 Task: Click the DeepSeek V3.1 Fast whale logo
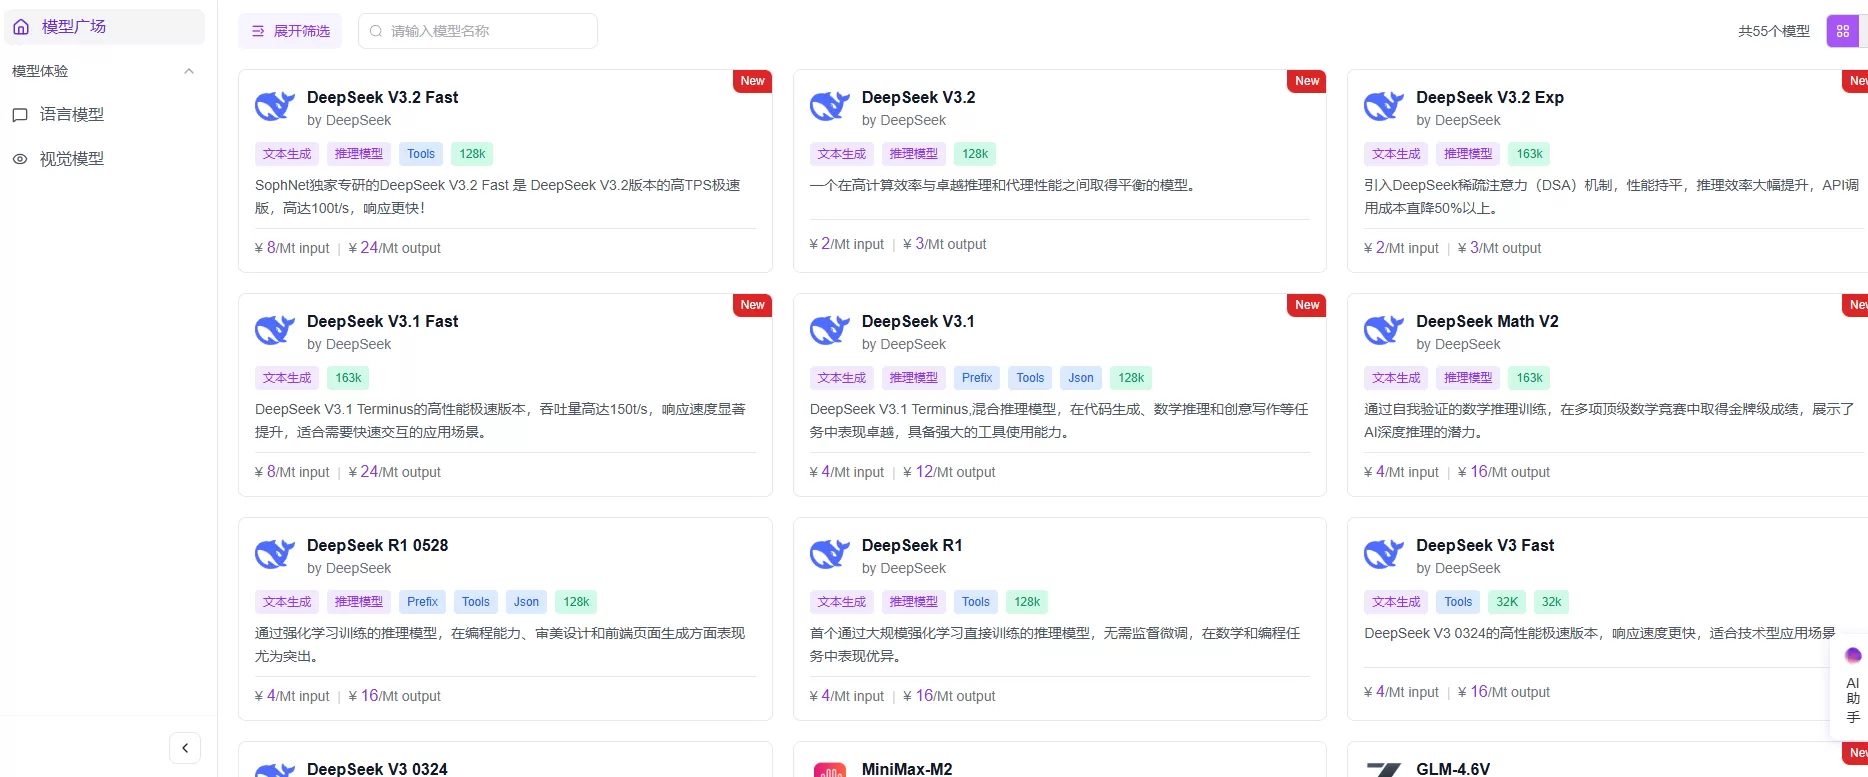(275, 330)
